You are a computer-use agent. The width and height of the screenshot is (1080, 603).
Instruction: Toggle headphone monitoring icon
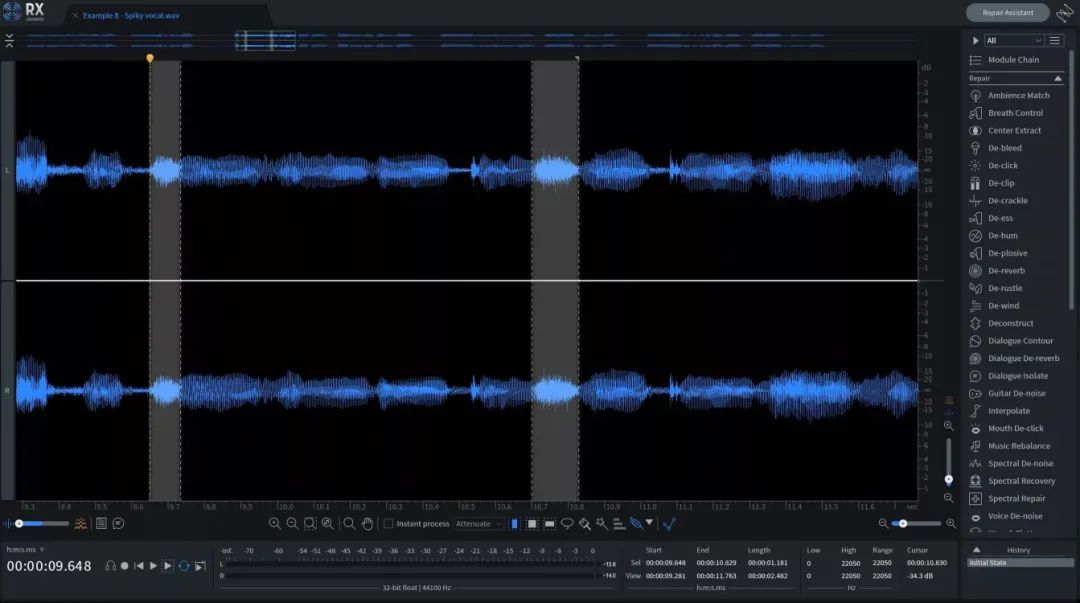110,566
